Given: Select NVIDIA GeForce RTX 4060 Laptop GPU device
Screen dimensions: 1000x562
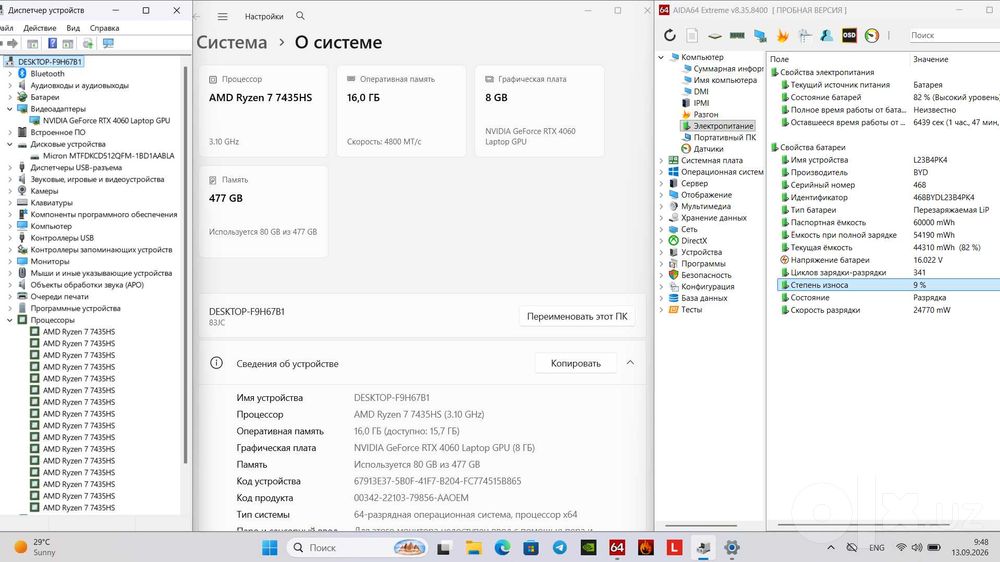Looking at the screenshot, I should pos(106,121).
